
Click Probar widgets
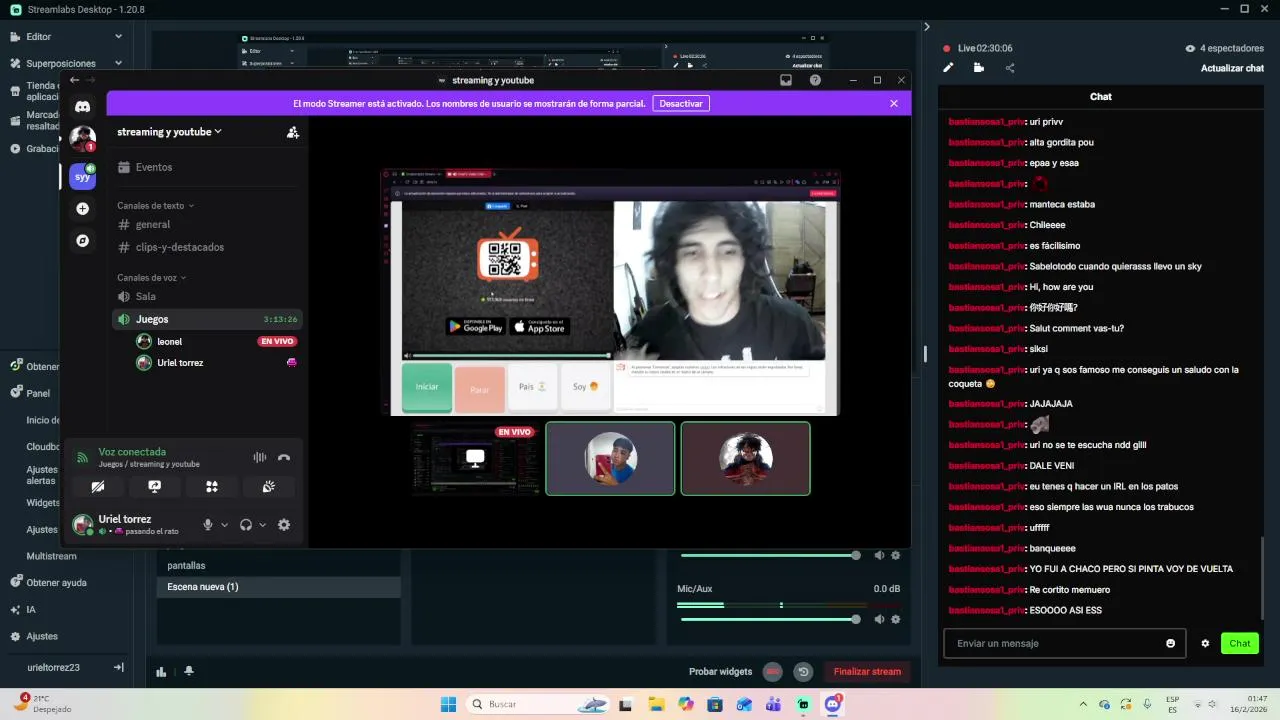pos(720,672)
